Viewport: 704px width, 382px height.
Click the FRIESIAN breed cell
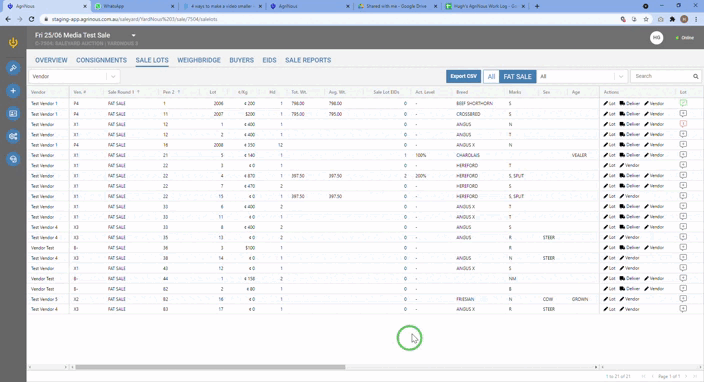pyautogui.click(x=465, y=299)
